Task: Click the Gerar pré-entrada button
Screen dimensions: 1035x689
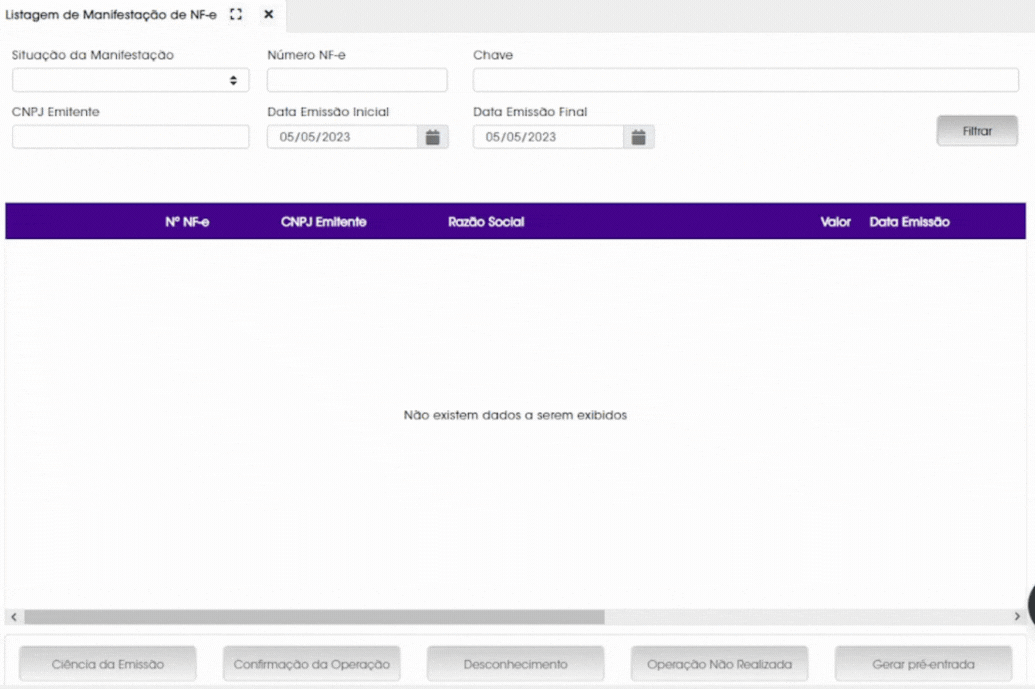Action: pyautogui.click(x=923, y=664)
